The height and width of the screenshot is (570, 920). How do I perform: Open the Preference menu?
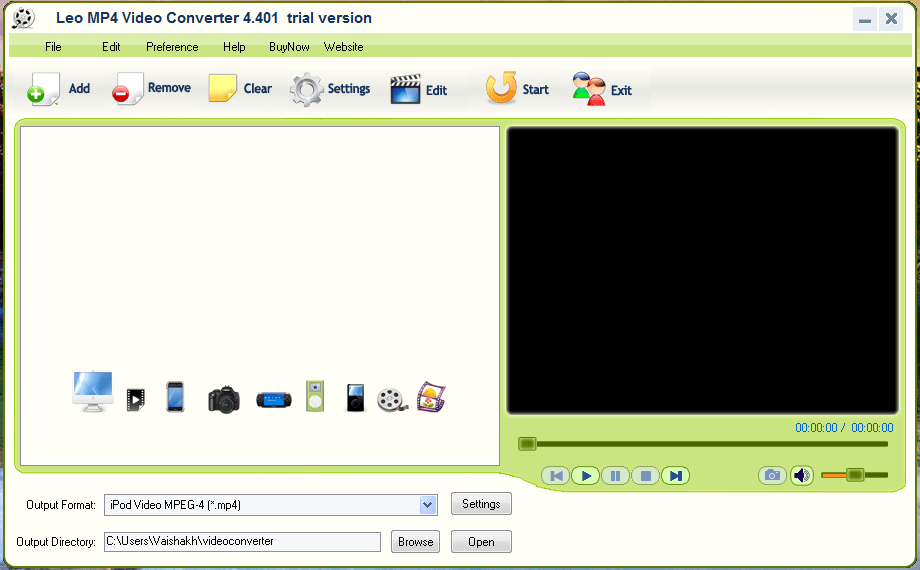click(172, 47)
